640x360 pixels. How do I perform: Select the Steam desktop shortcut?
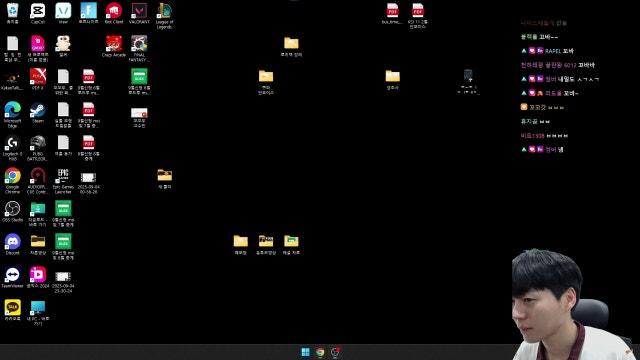point(38,112)
